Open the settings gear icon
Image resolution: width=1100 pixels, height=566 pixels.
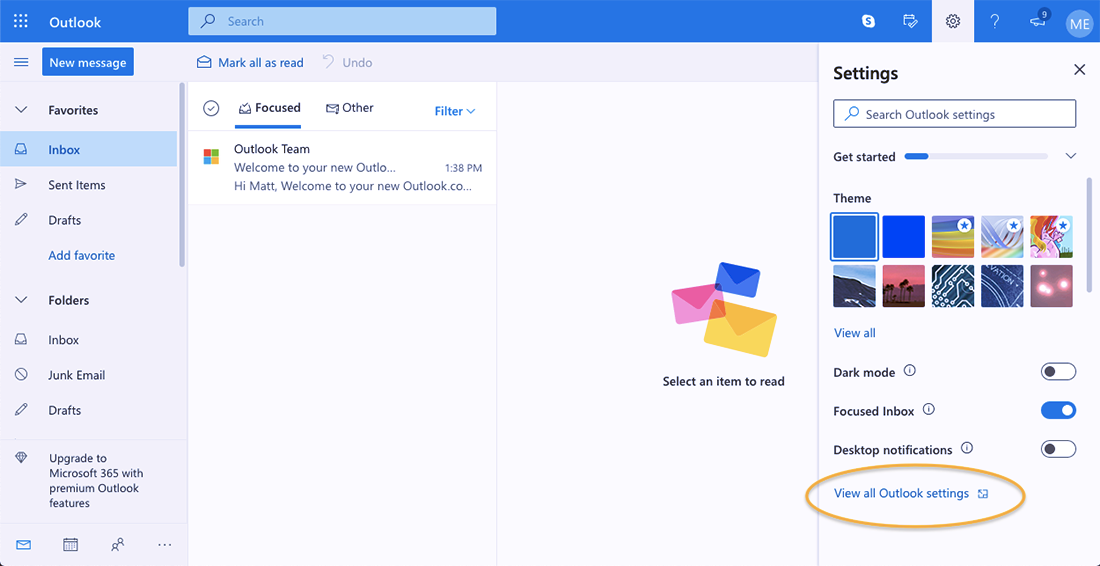[952, 21]
